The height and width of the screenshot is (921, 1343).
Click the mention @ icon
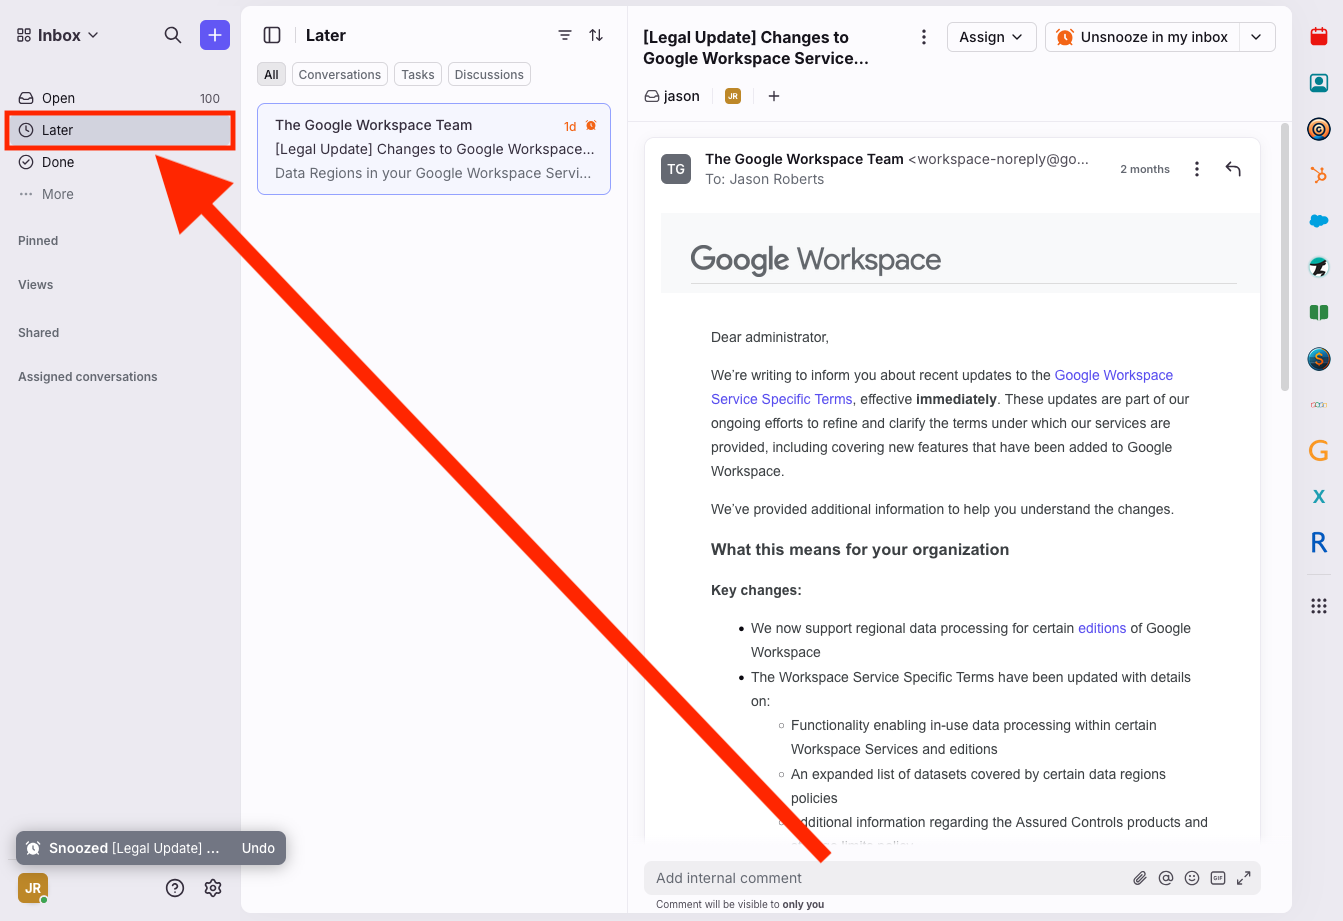1165,878
